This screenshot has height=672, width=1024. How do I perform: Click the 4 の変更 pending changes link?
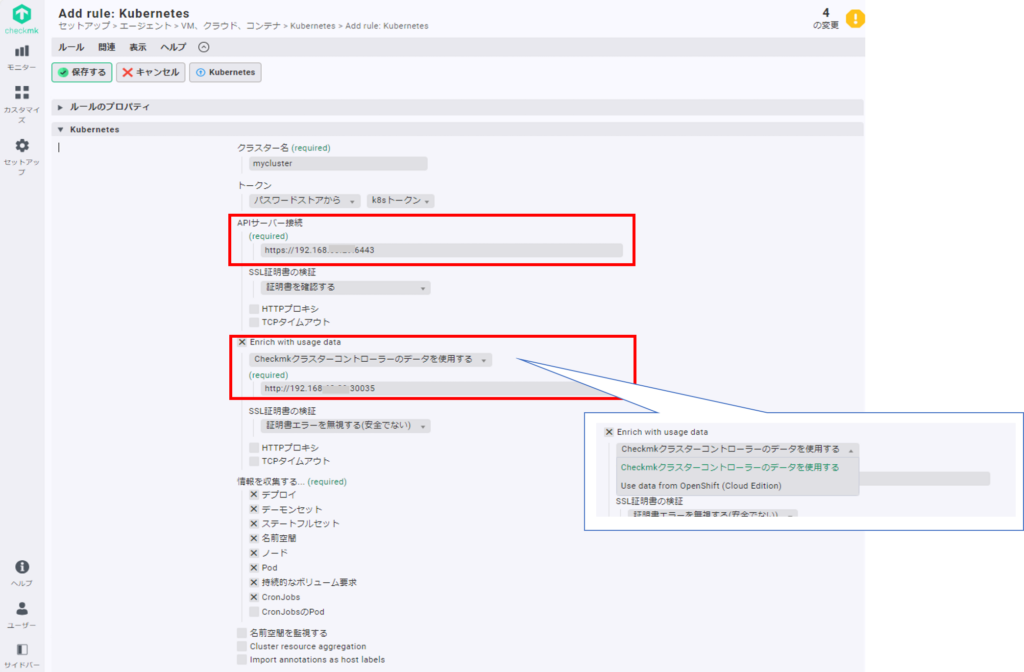[825, 18]
